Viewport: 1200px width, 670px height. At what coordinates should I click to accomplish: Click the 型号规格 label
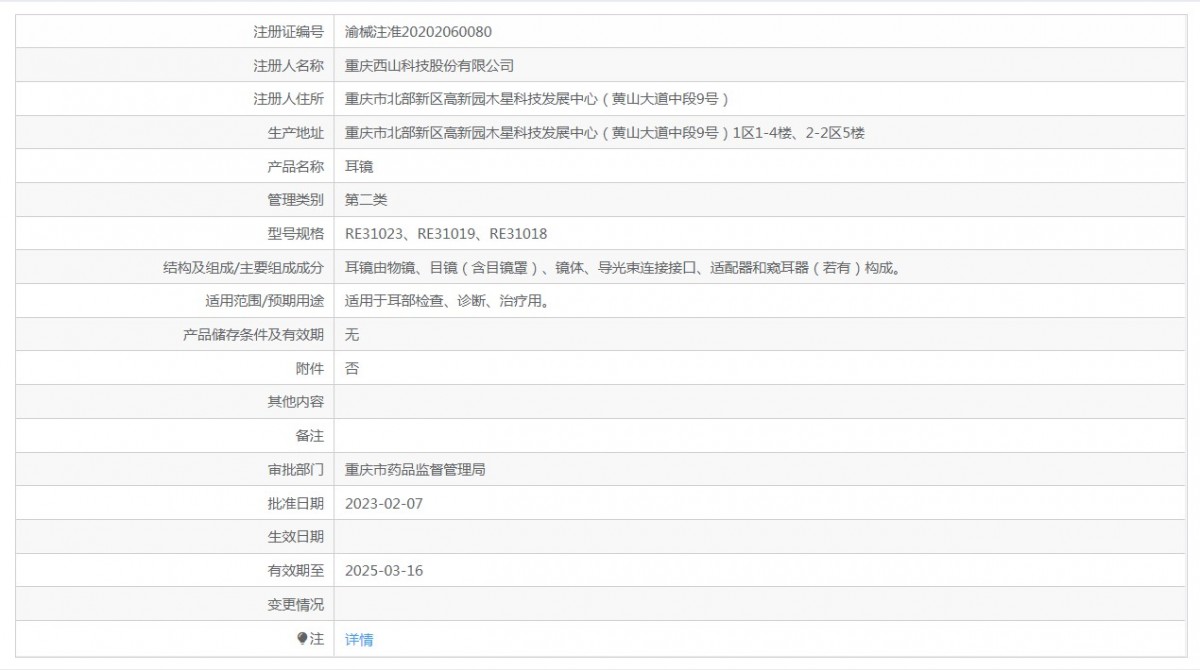296,234
